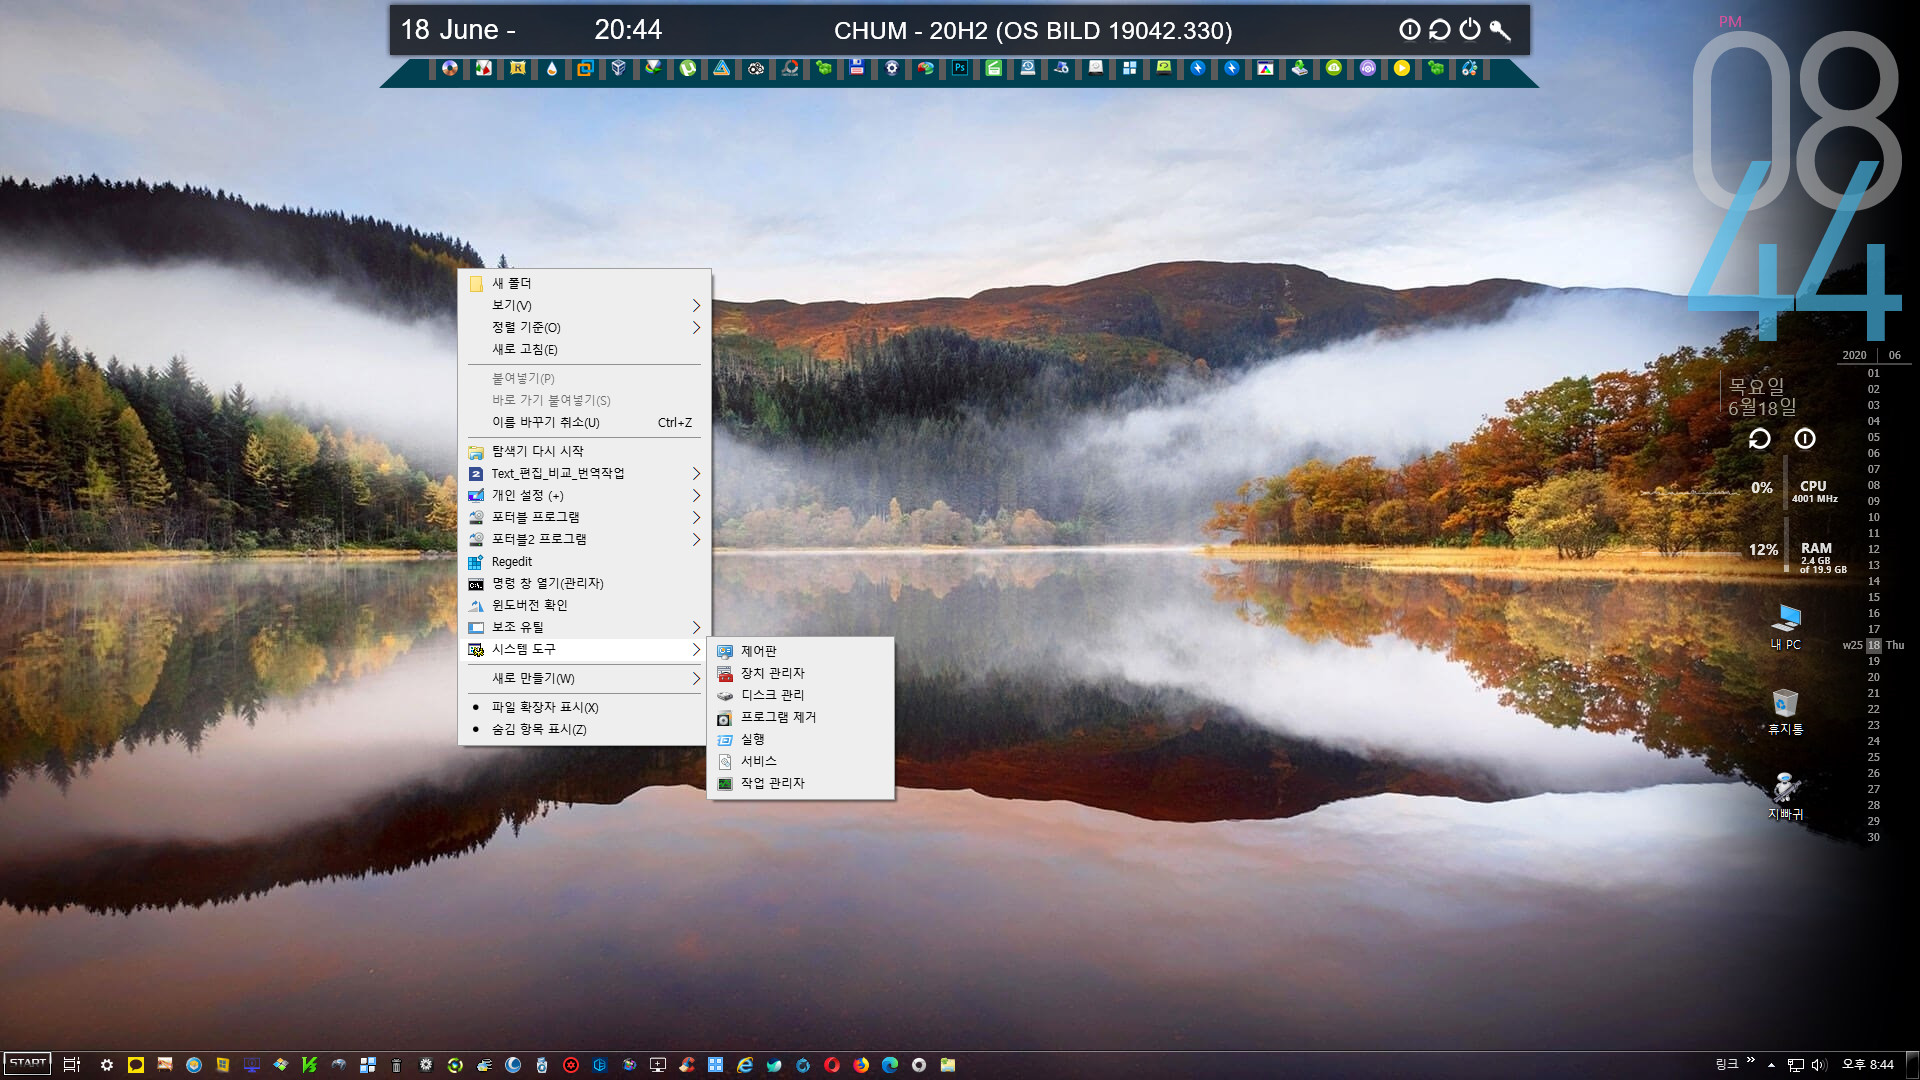
Task: Click the 링크 toolbar label
Action: point(1727,1065)
